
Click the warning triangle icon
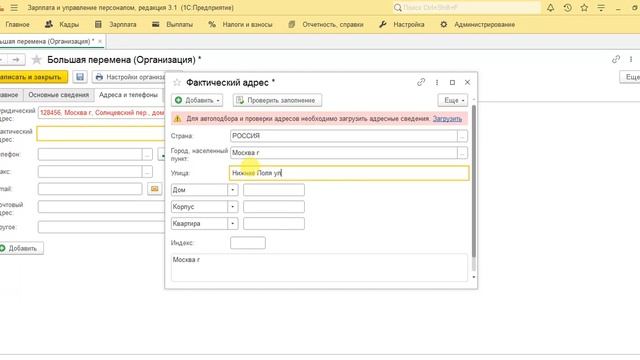[x=177, y=119]
